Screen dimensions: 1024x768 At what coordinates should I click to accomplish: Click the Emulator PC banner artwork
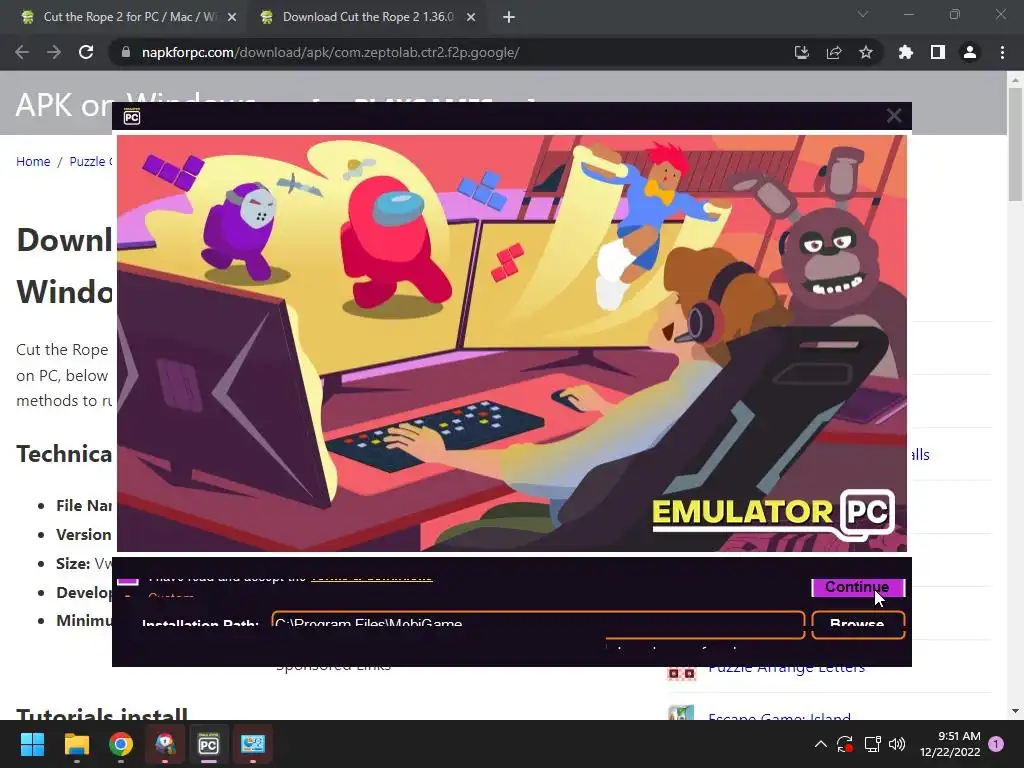pyautogui.click(x=511, y=343)
